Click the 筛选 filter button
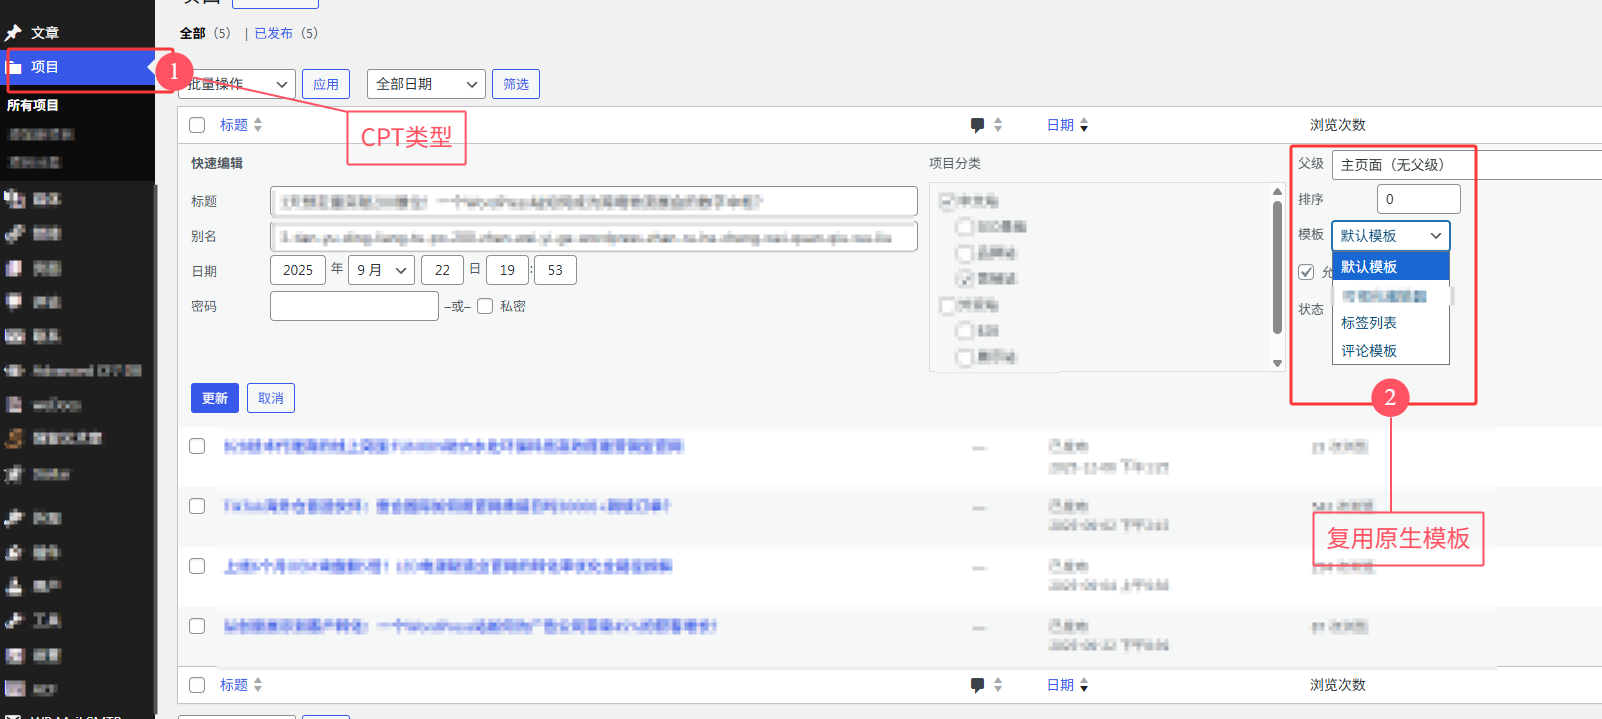 click(516, 84)
